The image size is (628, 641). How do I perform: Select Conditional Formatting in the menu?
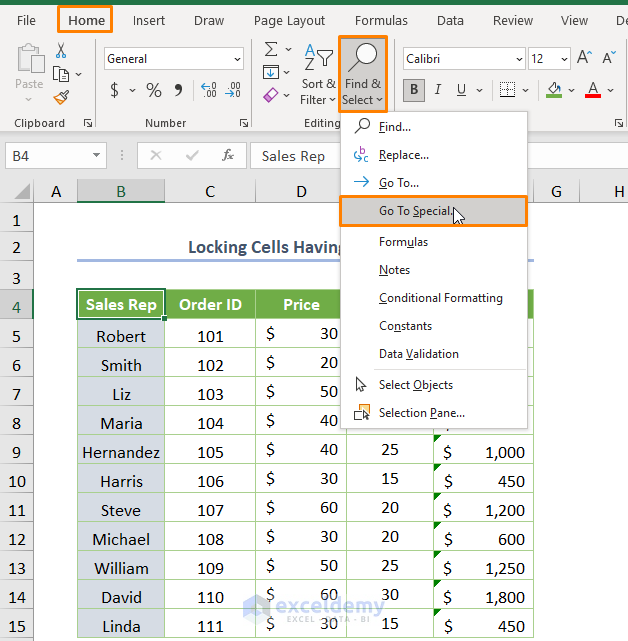[x=440, y=298]
